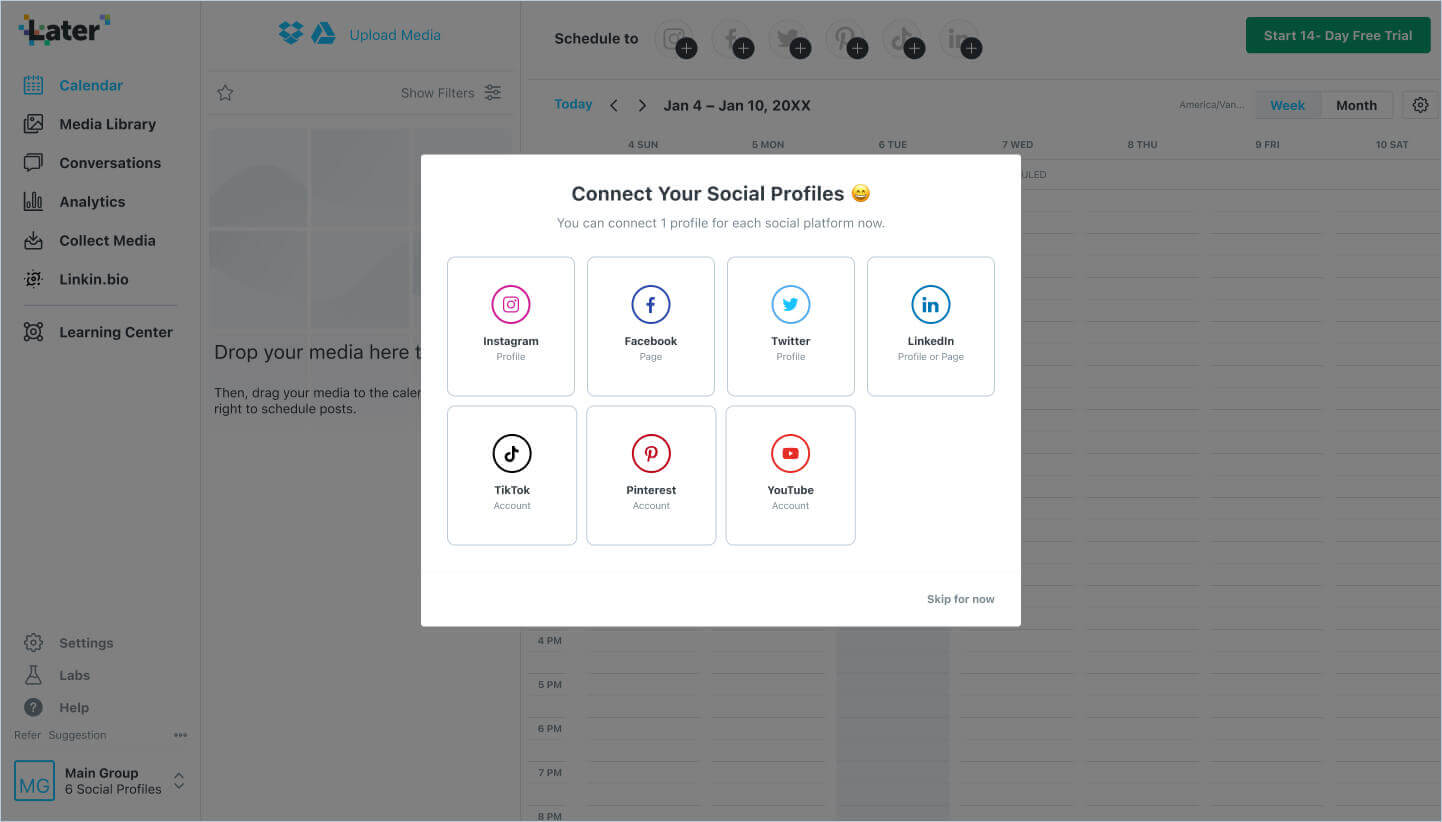
Task: Connect an Instagram profile
Action: pyautogui.click(x=511, y=326)
